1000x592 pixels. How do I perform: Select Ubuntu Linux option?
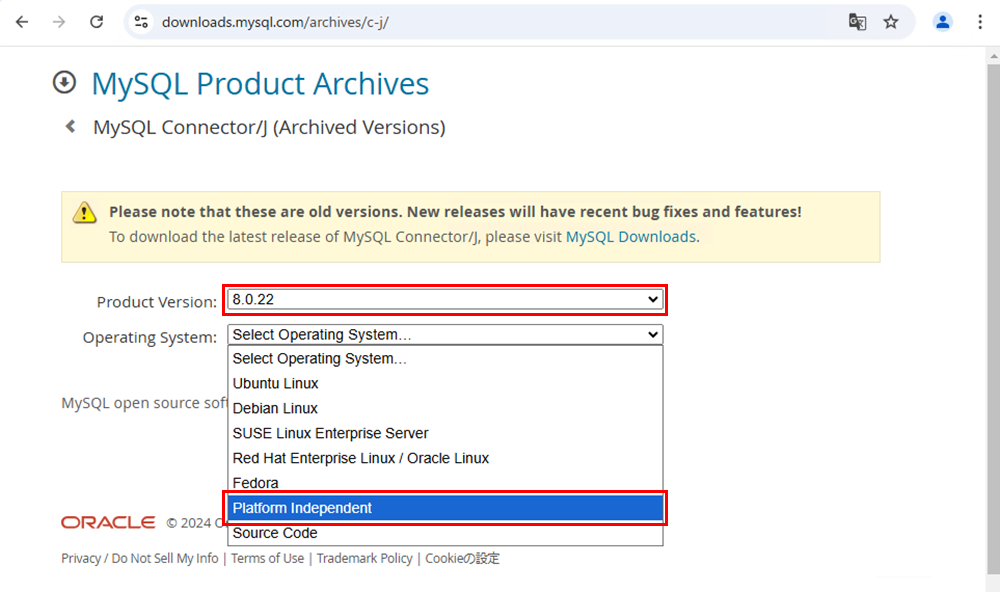point(445,383)
